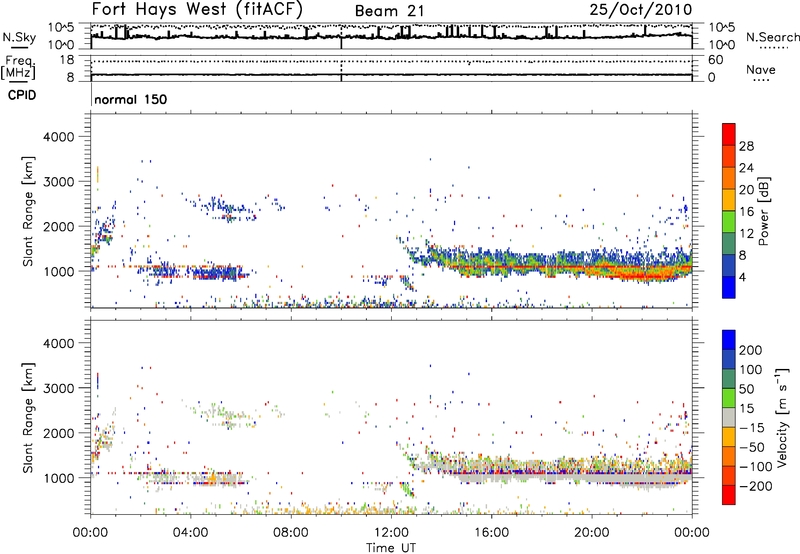
Task: Click the velocity colorbar blue top segment
Action: (729, 340)
